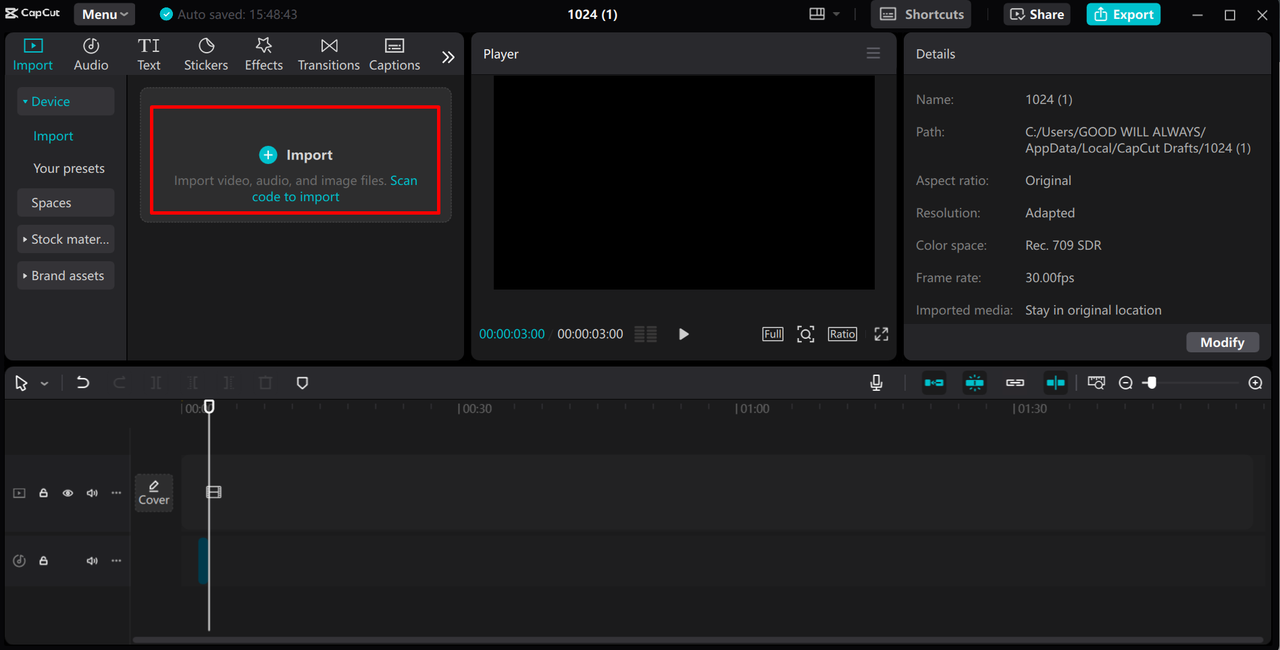Click the Delete left trim icon
This screenshot has height=650, width=1280.
point(193,383)
